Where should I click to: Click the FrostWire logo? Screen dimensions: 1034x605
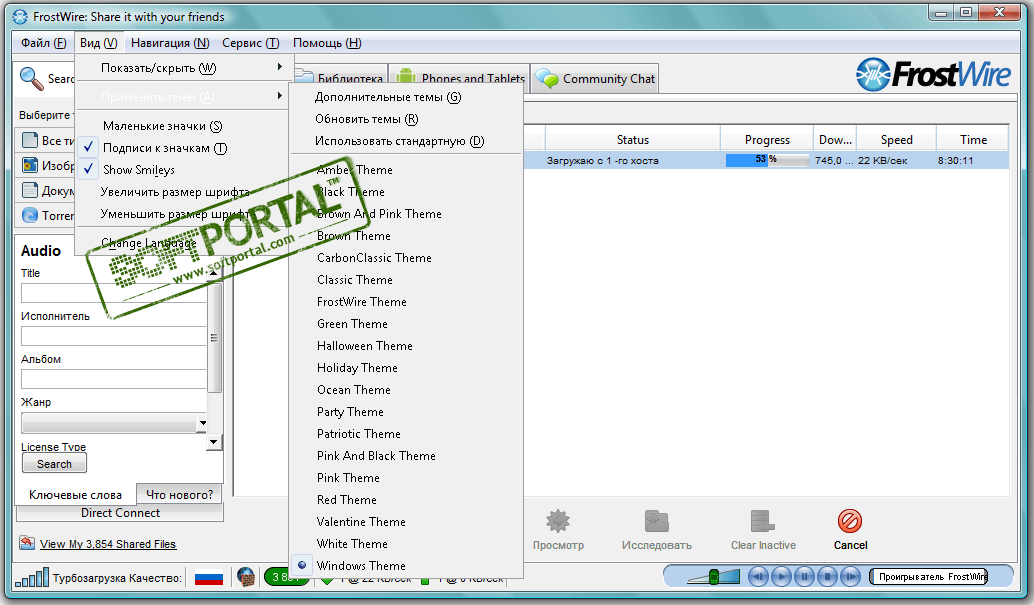click(932, 74)
